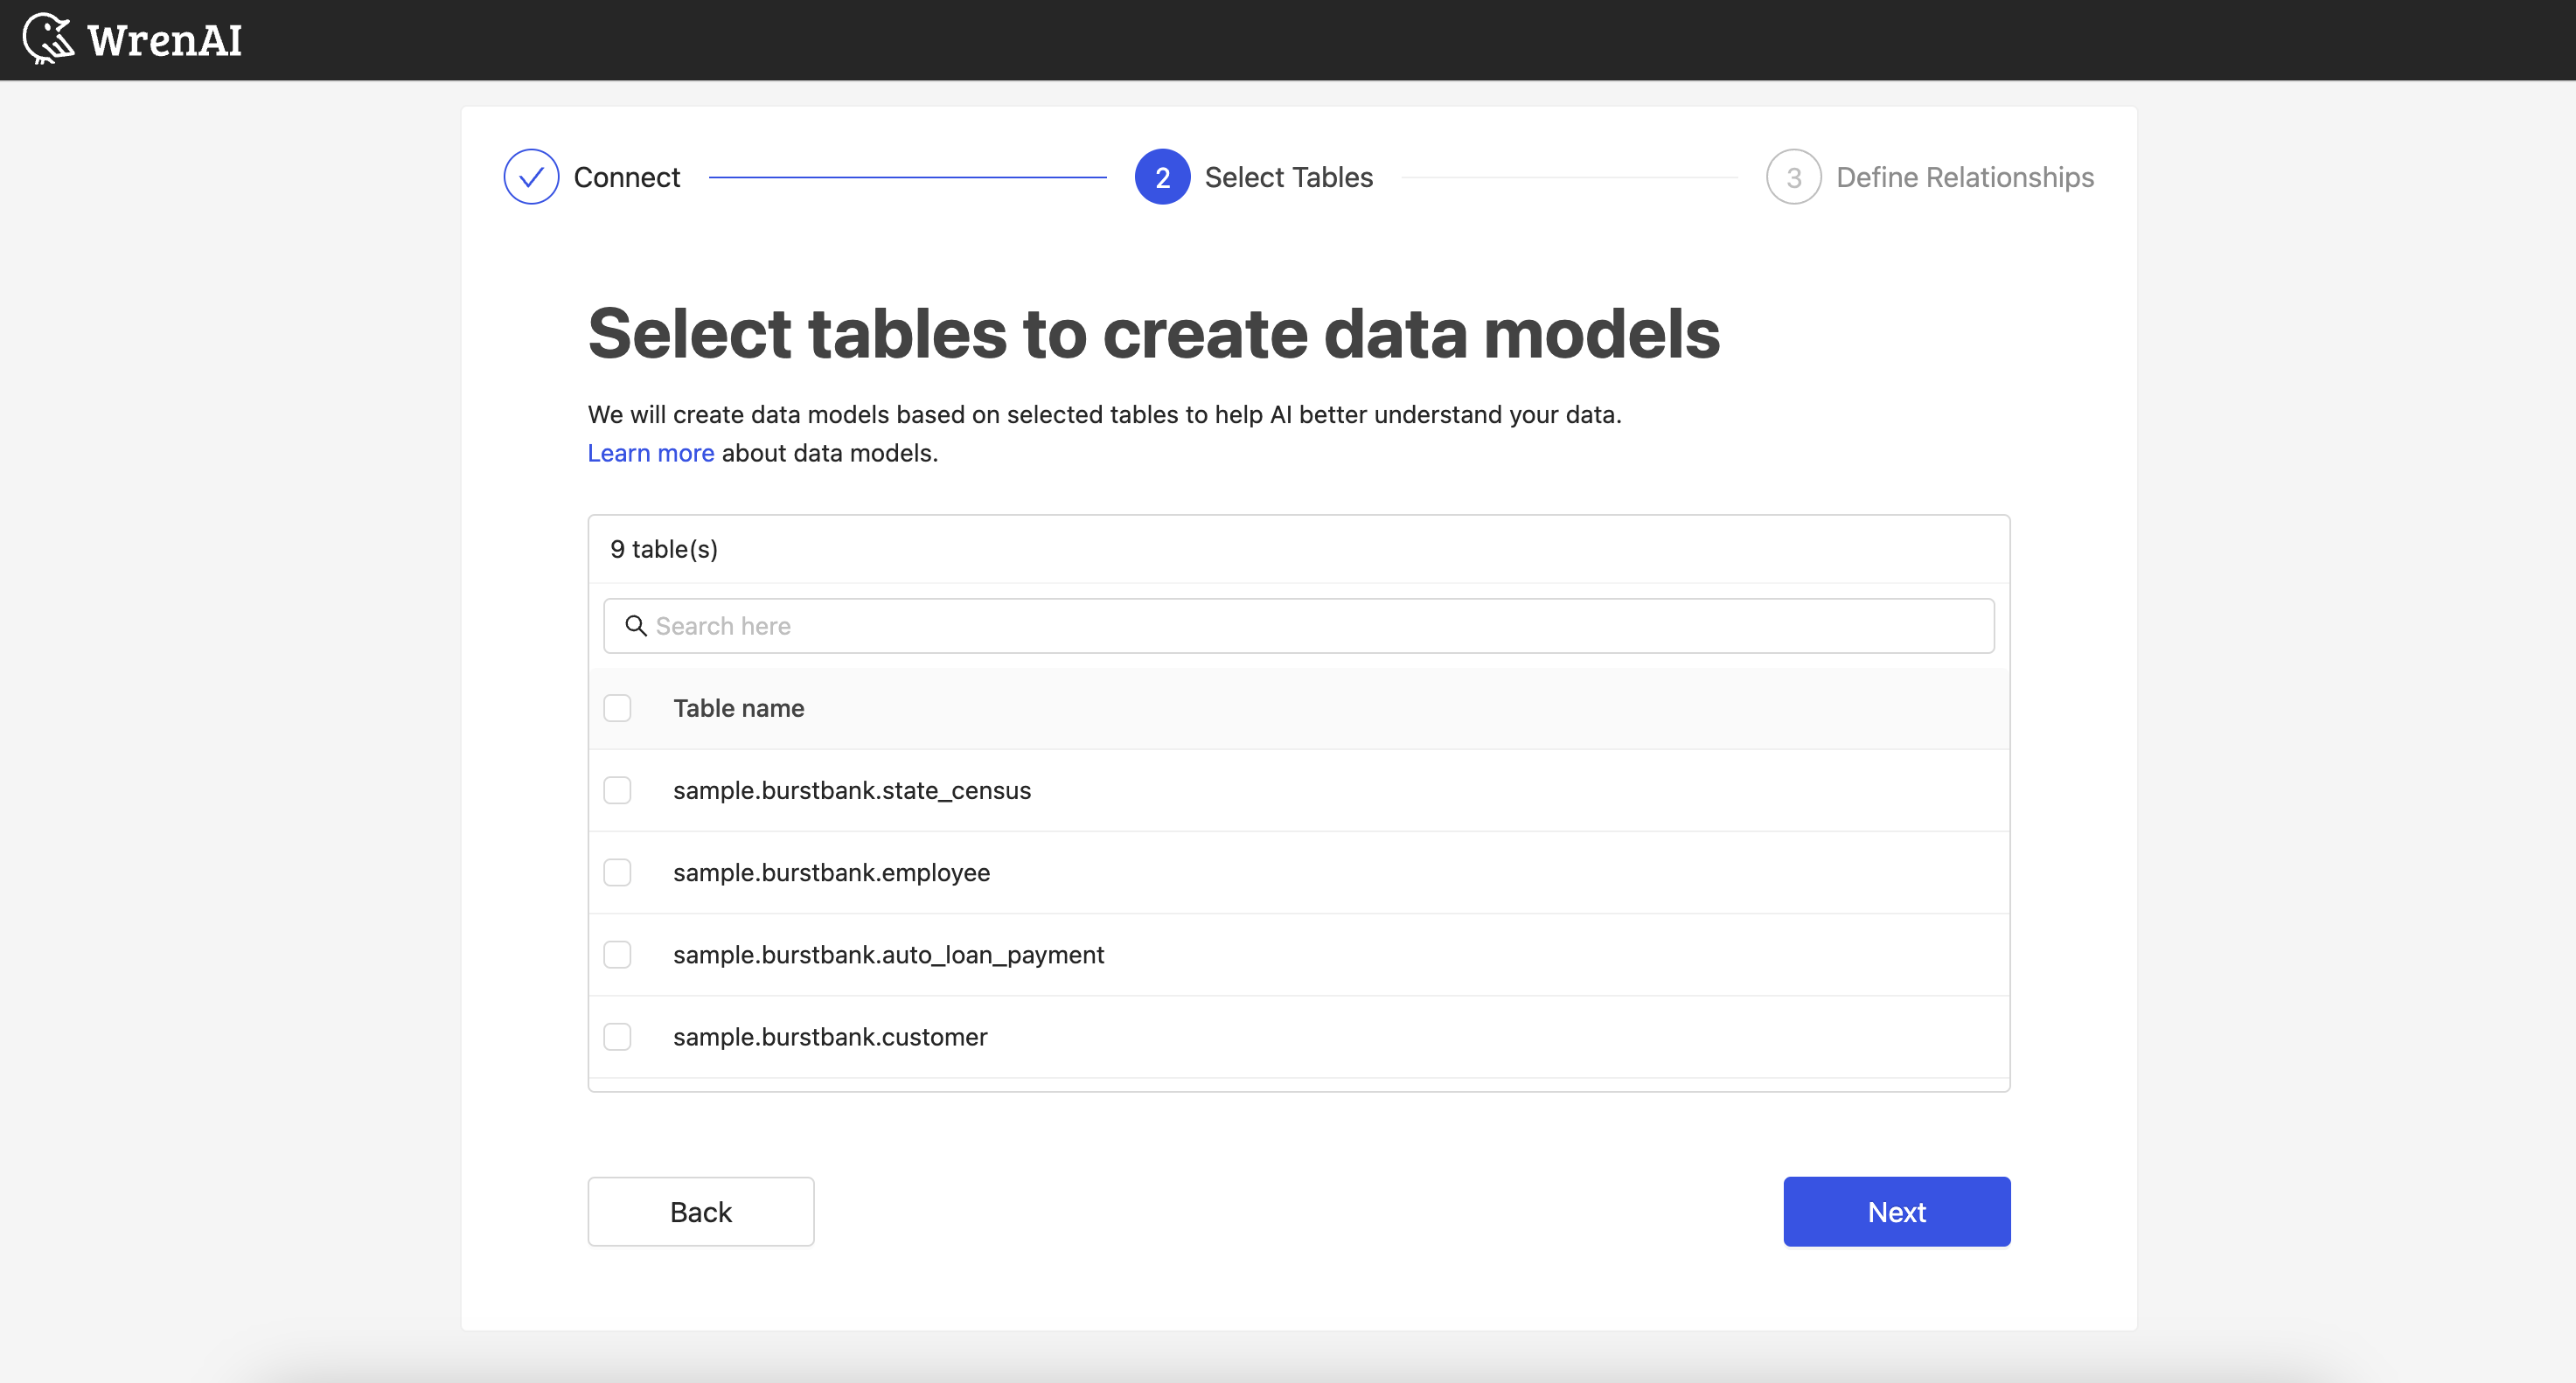Screen dimensions: 2576x1383
Task: Select the step 2 circle icon
Action: click(1162, 177)
